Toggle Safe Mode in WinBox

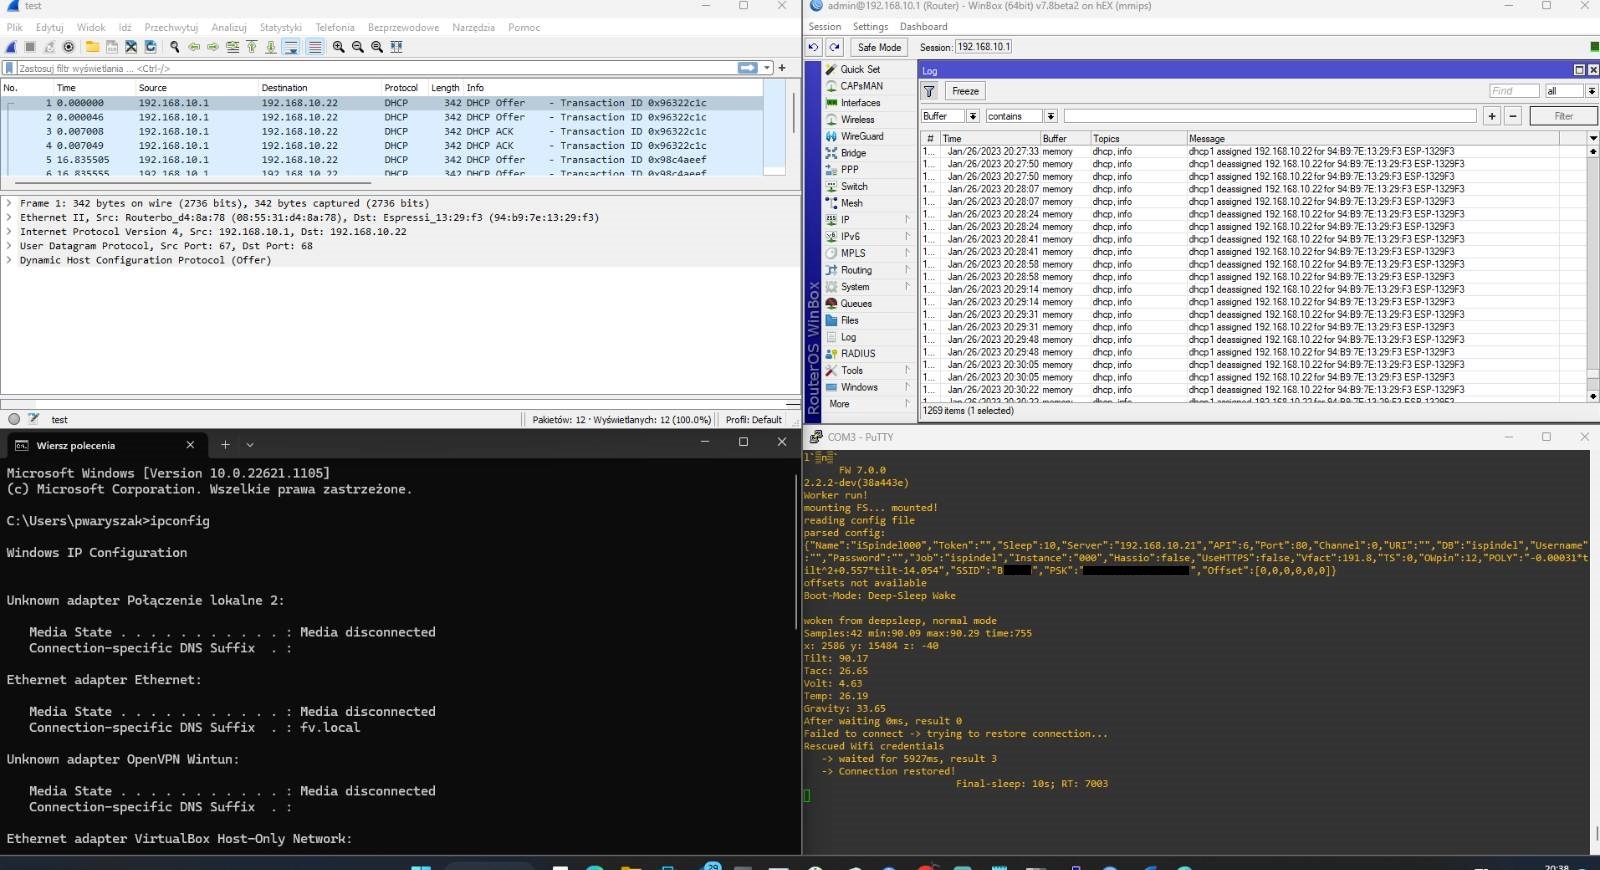tap(879, 47)
